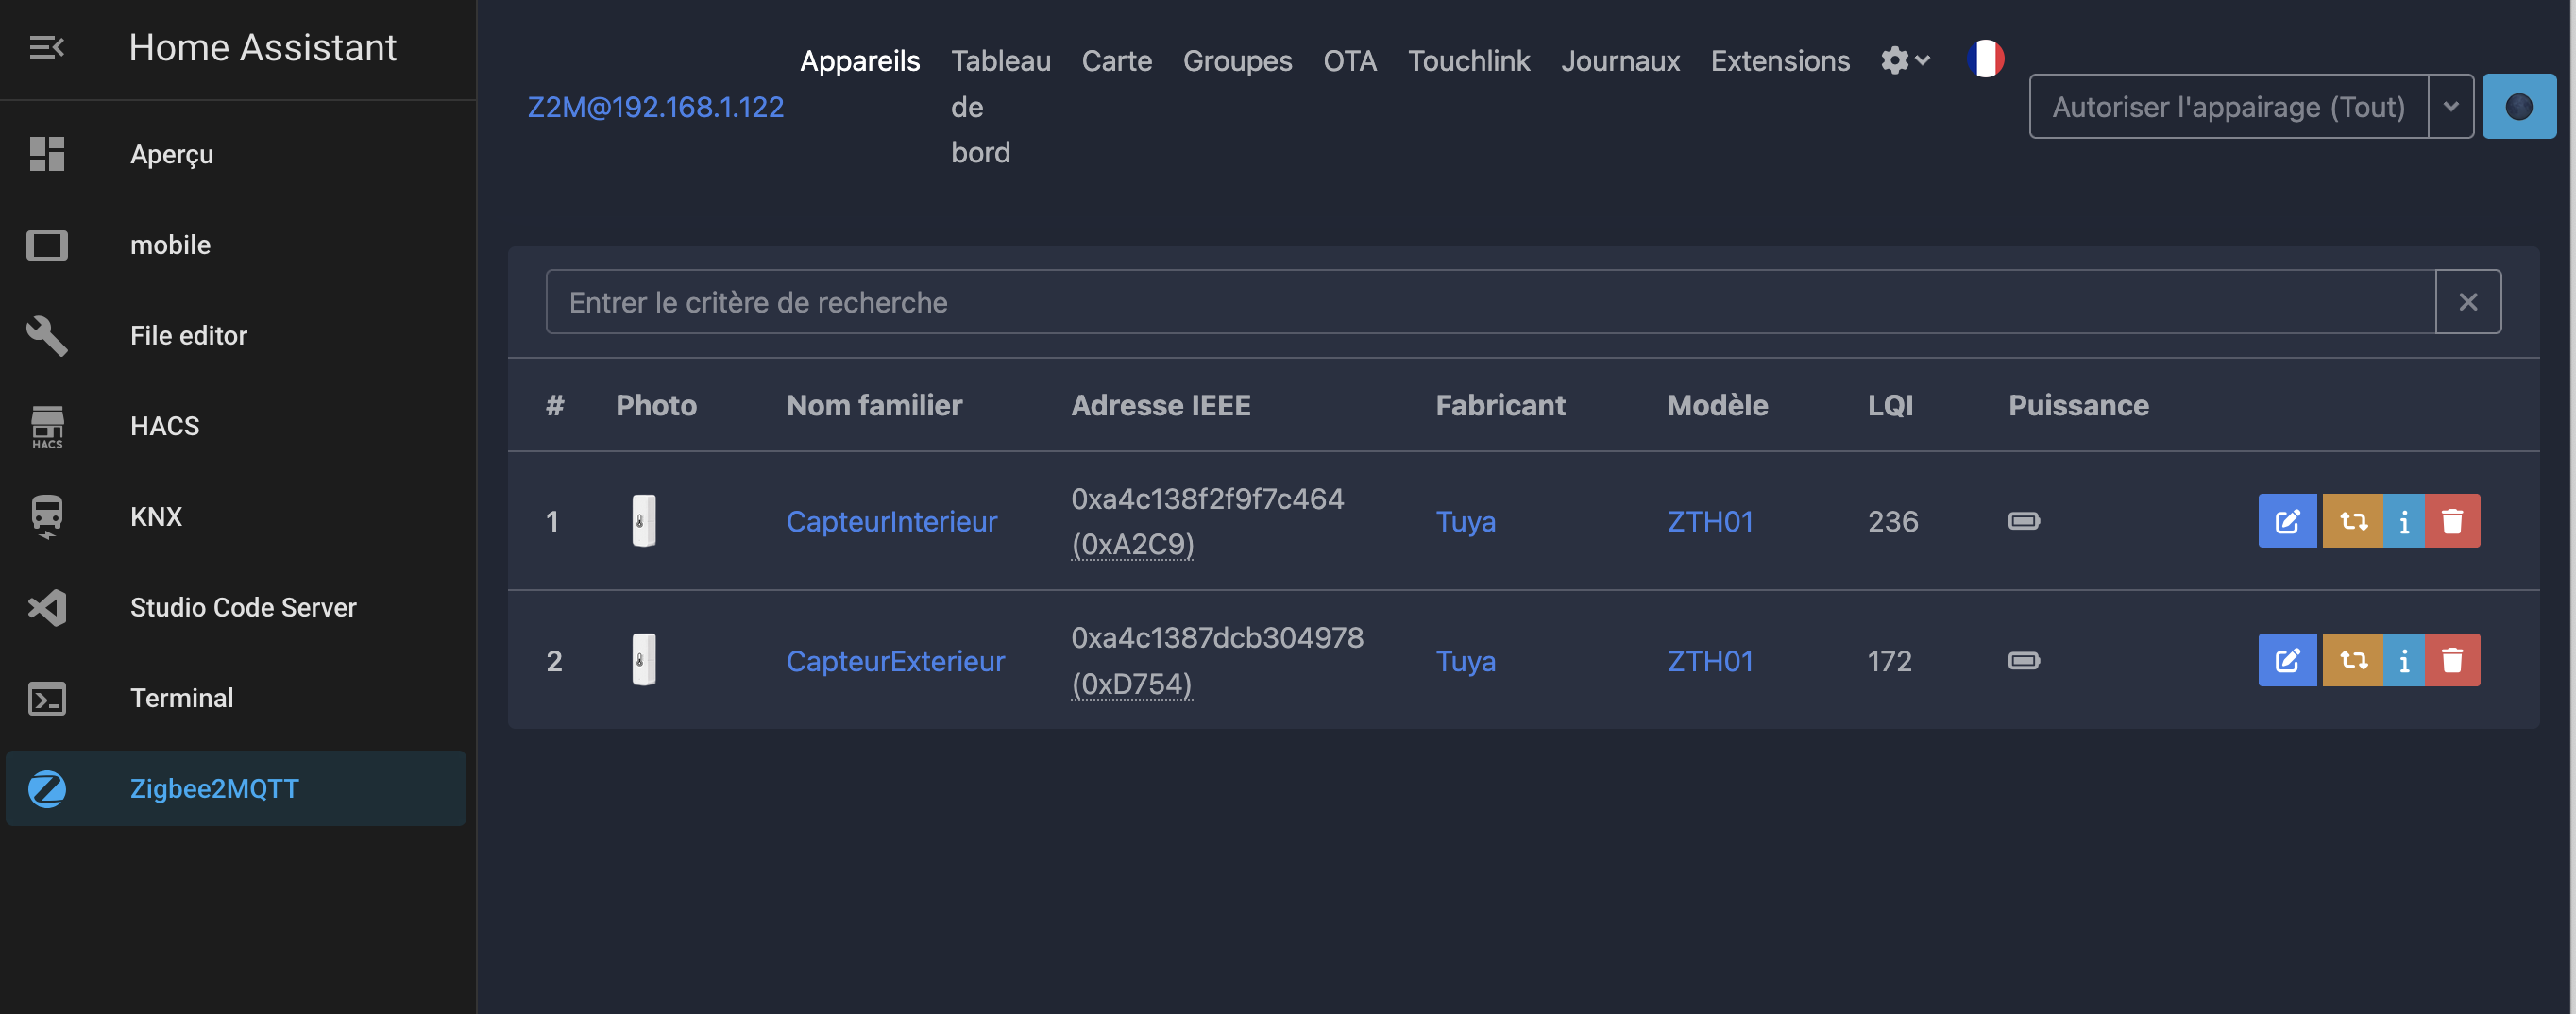
Task: Open the KNX bus icon
Action: pyautogui.click(x=46, y=517)
